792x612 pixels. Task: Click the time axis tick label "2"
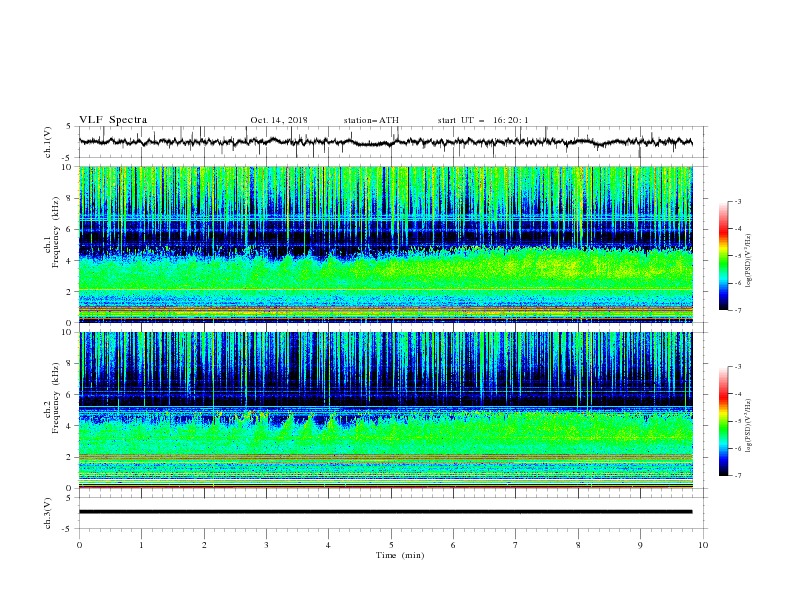[204, 545]
